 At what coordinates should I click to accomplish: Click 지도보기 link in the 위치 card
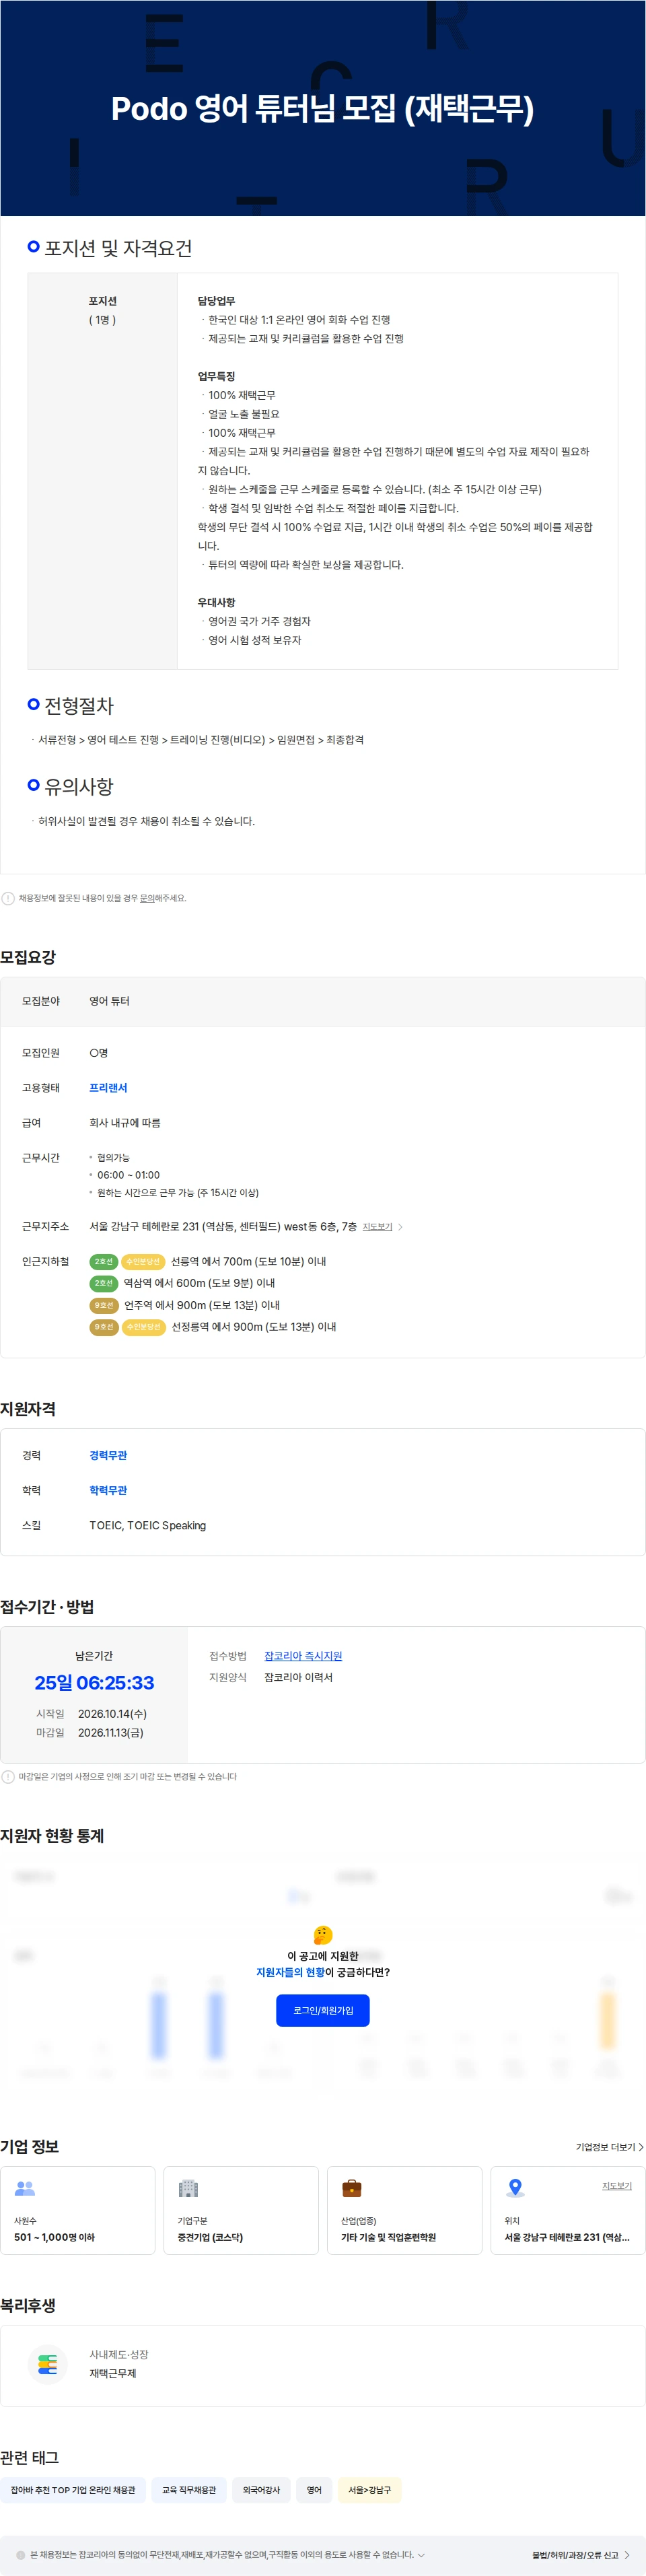616,2185
